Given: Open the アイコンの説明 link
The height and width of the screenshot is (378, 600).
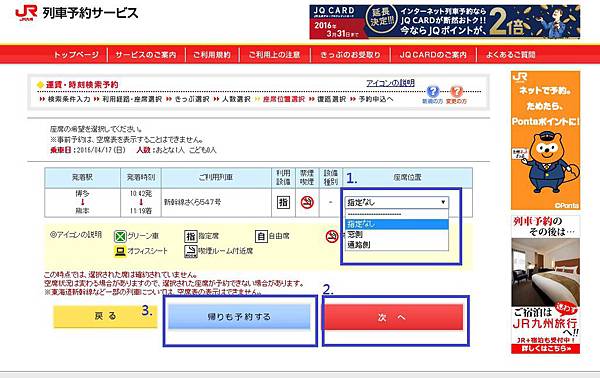Looking at the screenshot, I should pos(390,83).
